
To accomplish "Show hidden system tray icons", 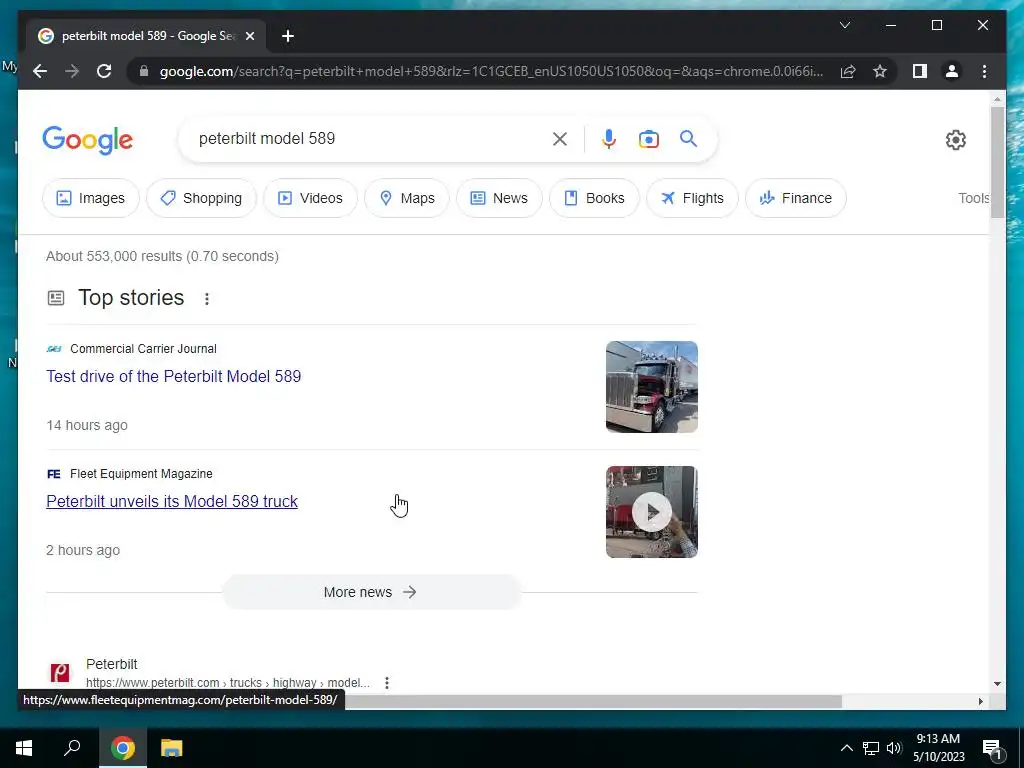I will (846, 748).
